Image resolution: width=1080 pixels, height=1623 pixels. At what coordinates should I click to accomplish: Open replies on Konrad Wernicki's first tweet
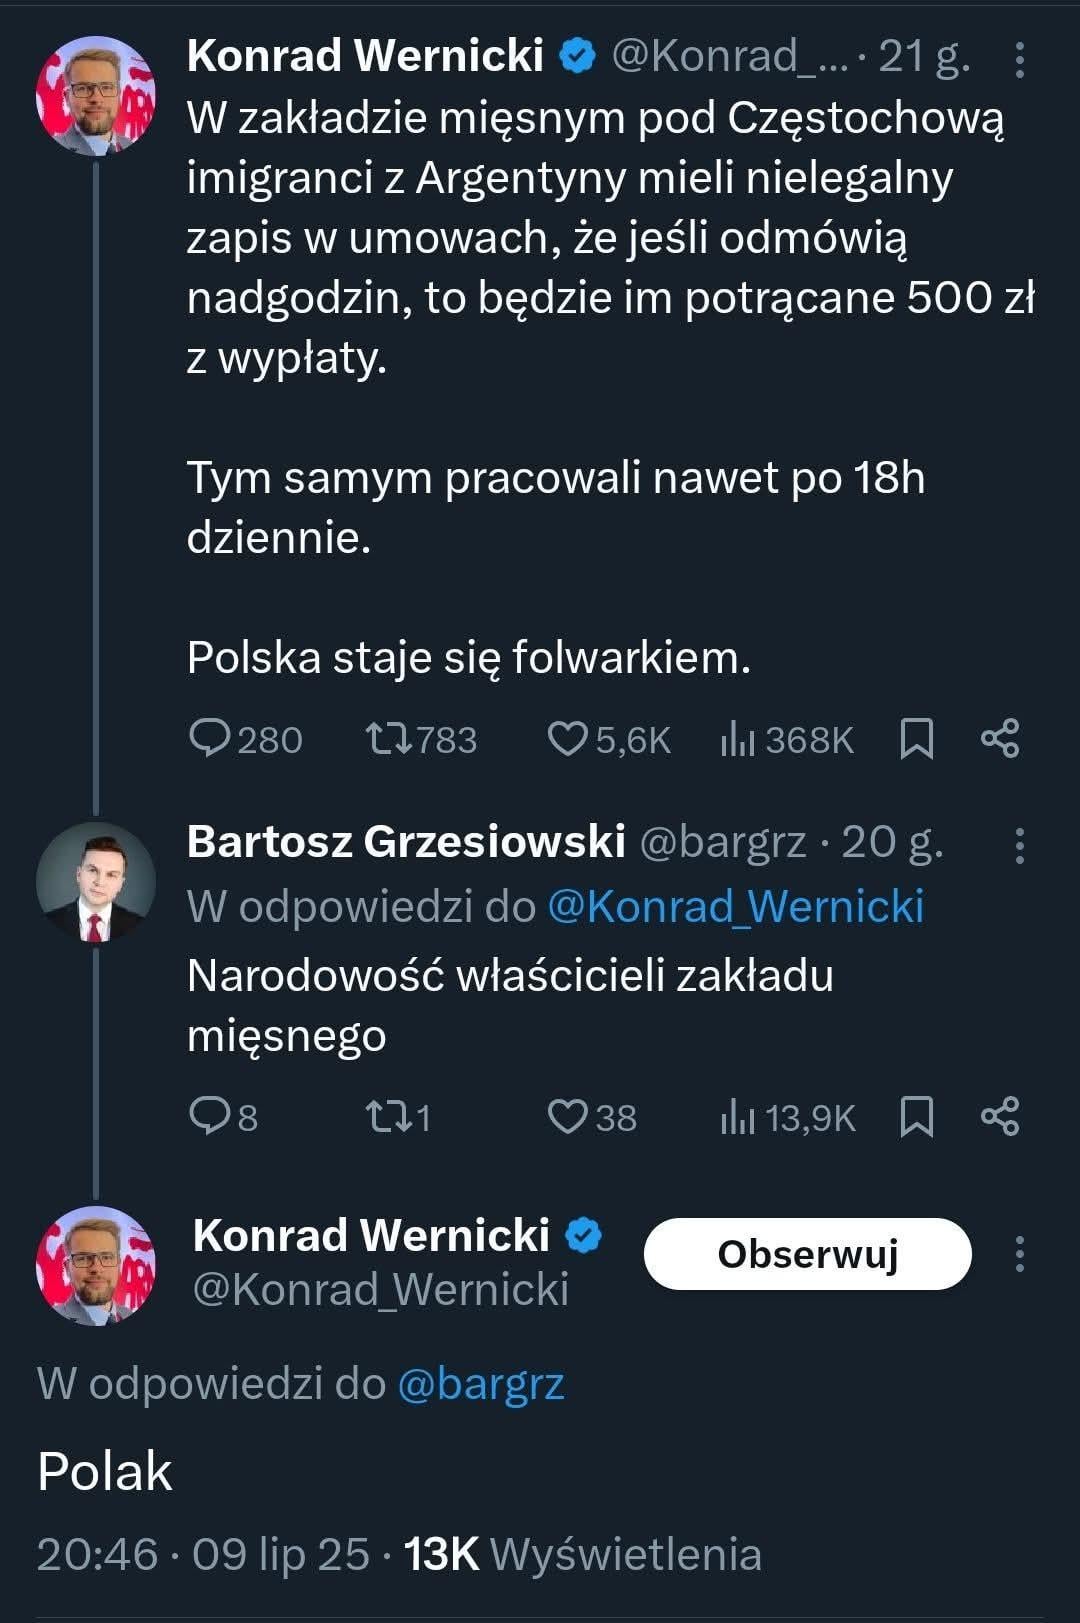(245, 739)
